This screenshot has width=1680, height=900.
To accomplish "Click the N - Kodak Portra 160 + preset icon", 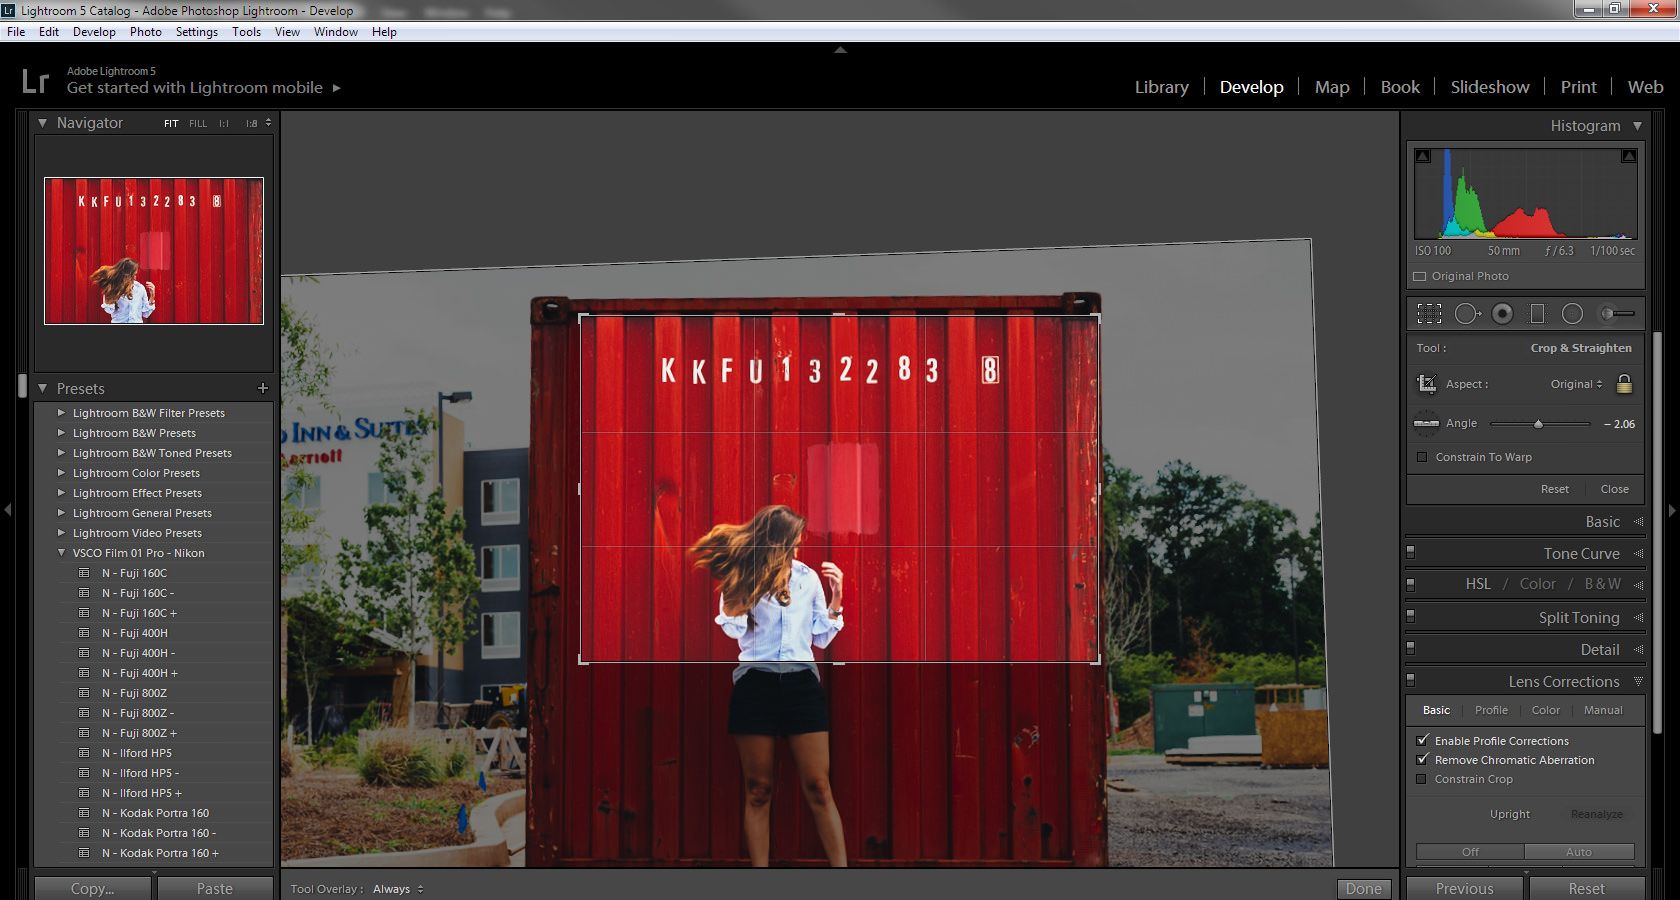I will [85, 853].
